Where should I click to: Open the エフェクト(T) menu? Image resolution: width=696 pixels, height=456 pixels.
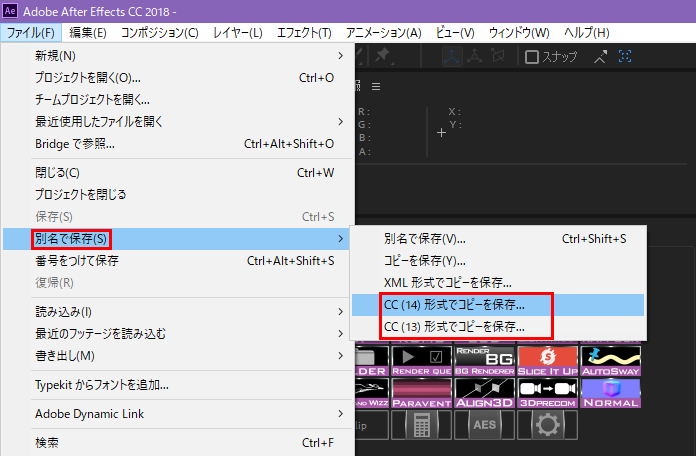(303, 33)
